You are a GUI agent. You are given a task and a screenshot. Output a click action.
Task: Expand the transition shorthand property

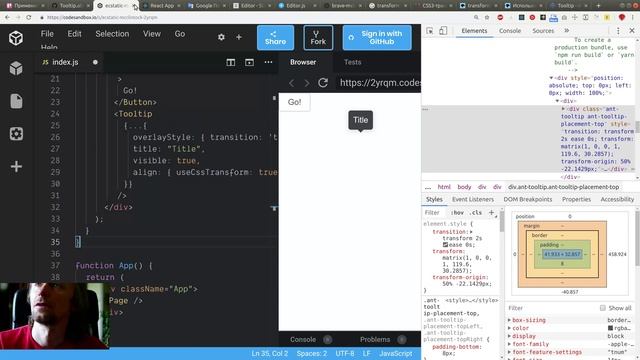click(471, 231)
